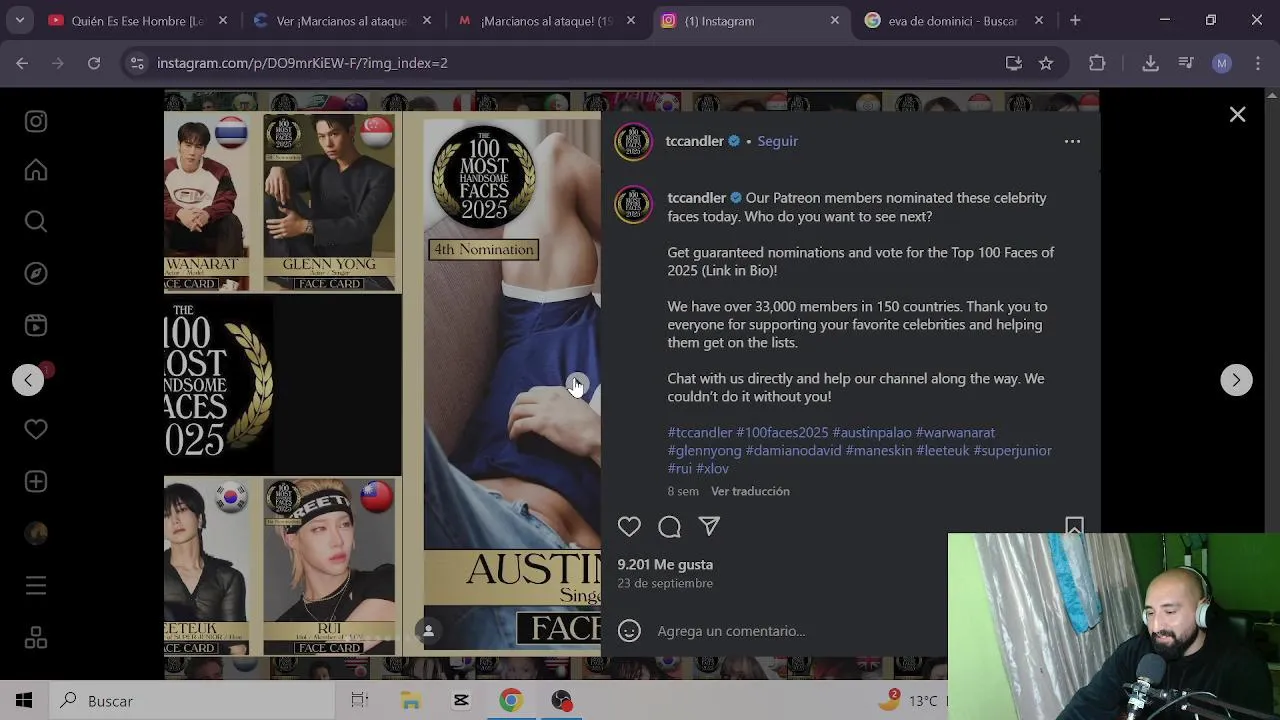Viewport: 1280px width, 720px height.
Task: Follow tccandler with Seguir button
Action: point(777,141)
